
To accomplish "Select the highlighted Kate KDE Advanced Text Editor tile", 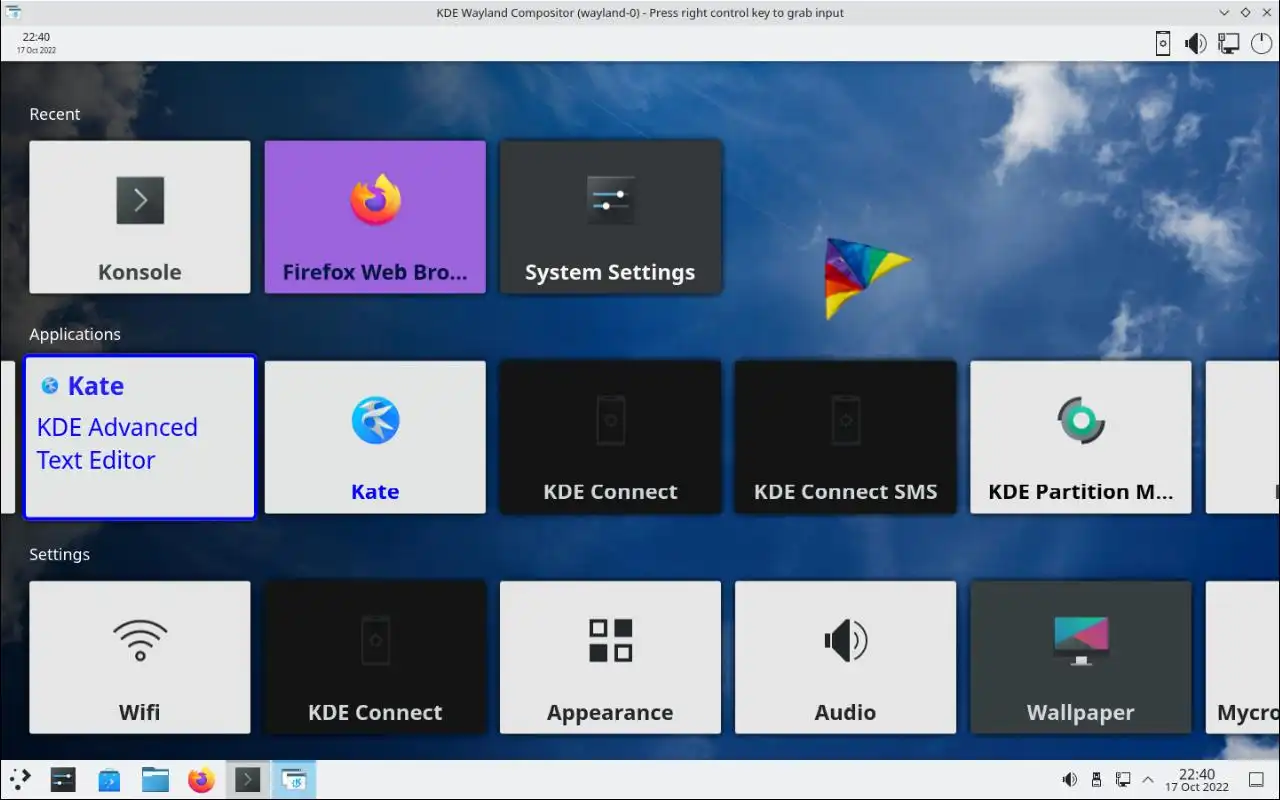I will (x=140, y=437).
